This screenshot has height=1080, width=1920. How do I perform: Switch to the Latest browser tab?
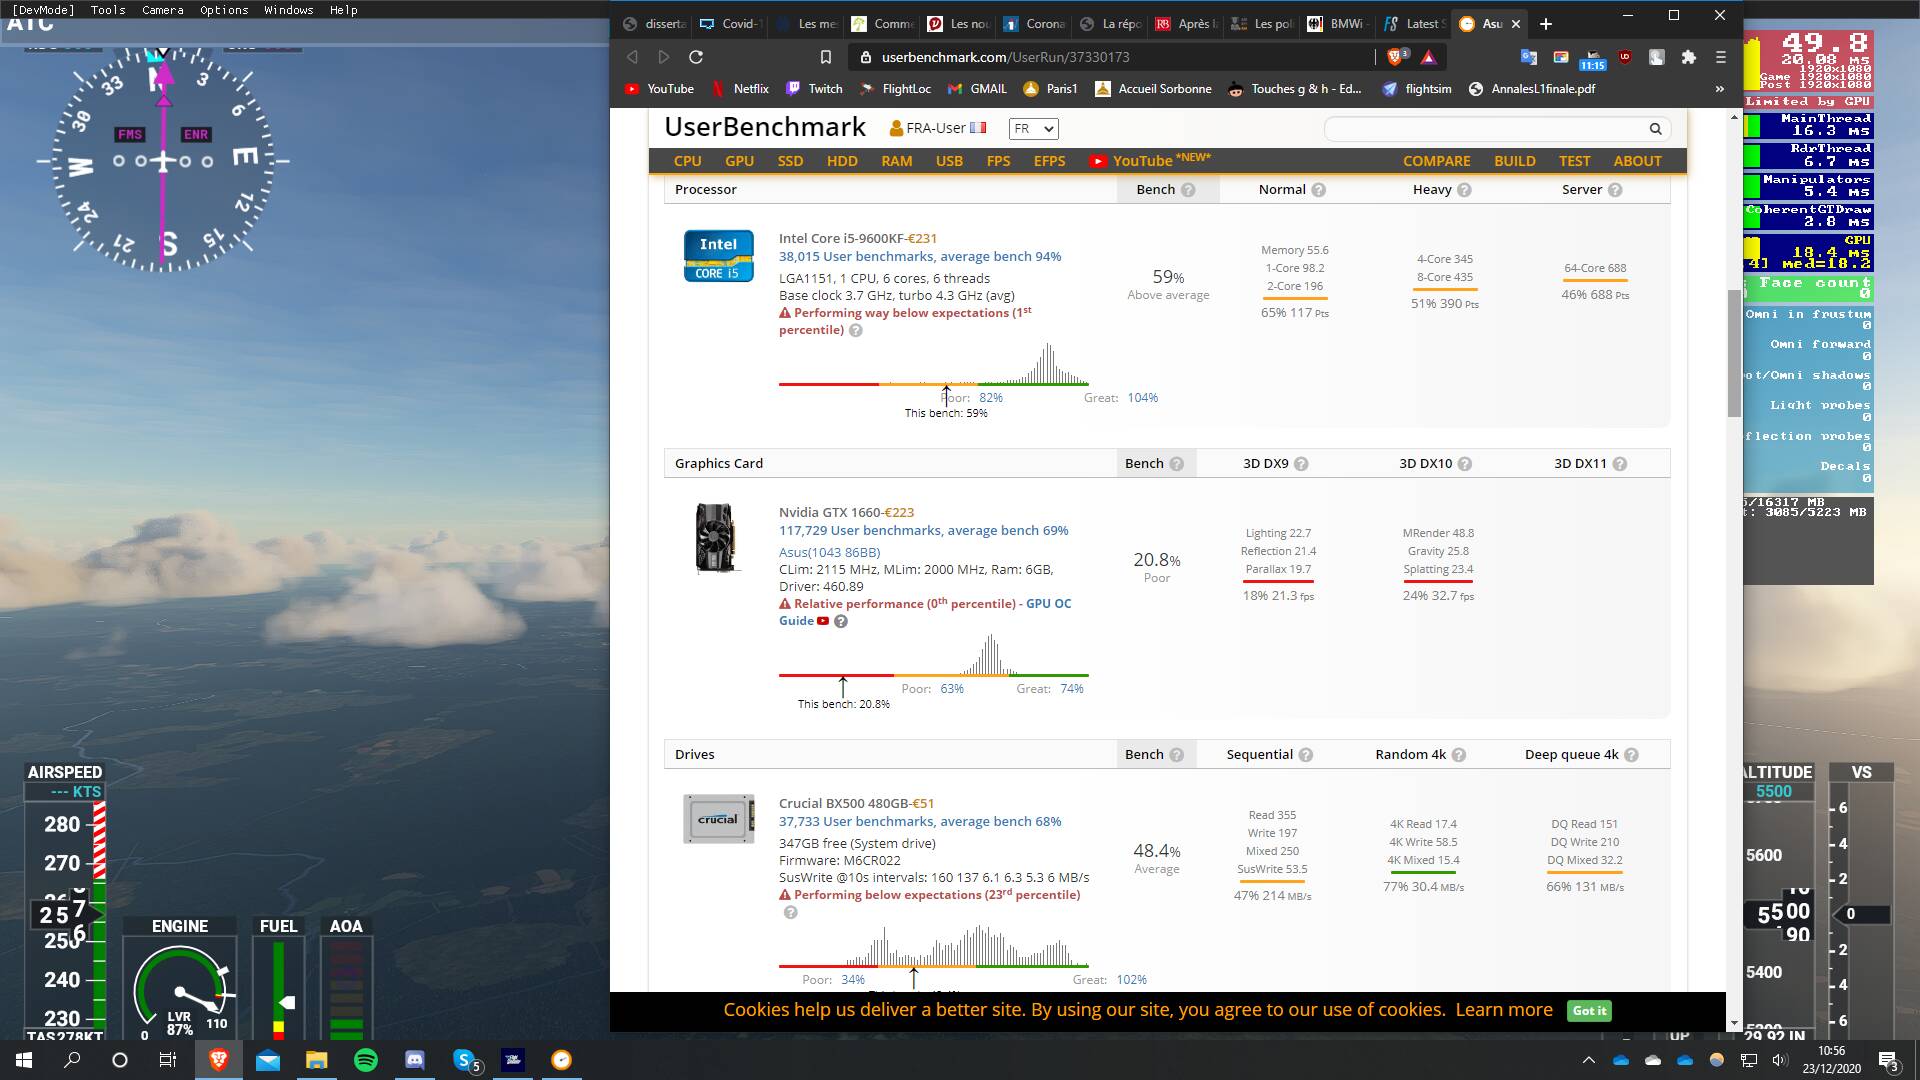[1414, 24]
